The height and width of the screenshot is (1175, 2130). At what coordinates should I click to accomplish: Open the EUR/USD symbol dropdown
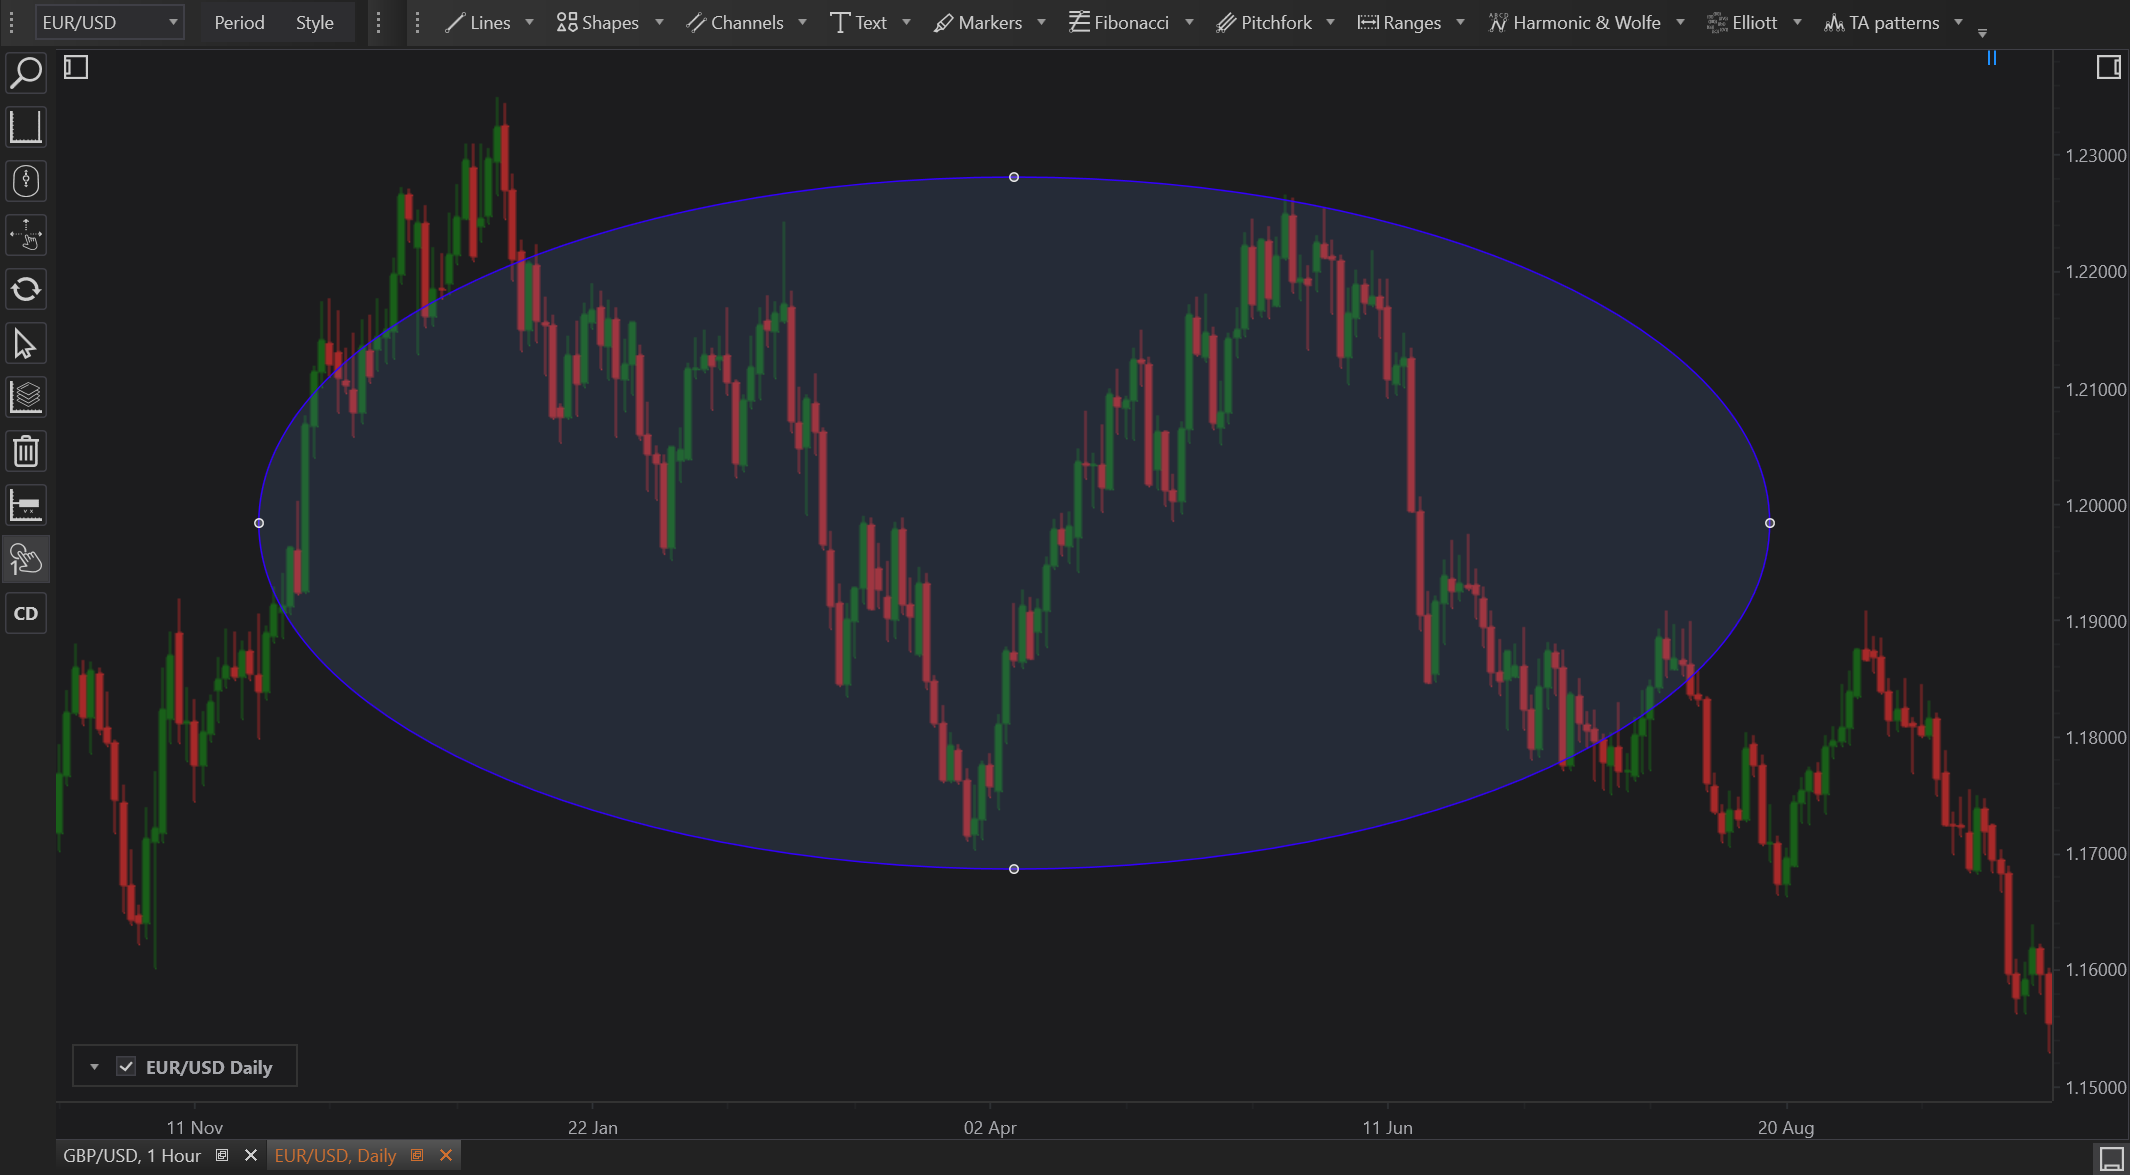coord(110,22)
